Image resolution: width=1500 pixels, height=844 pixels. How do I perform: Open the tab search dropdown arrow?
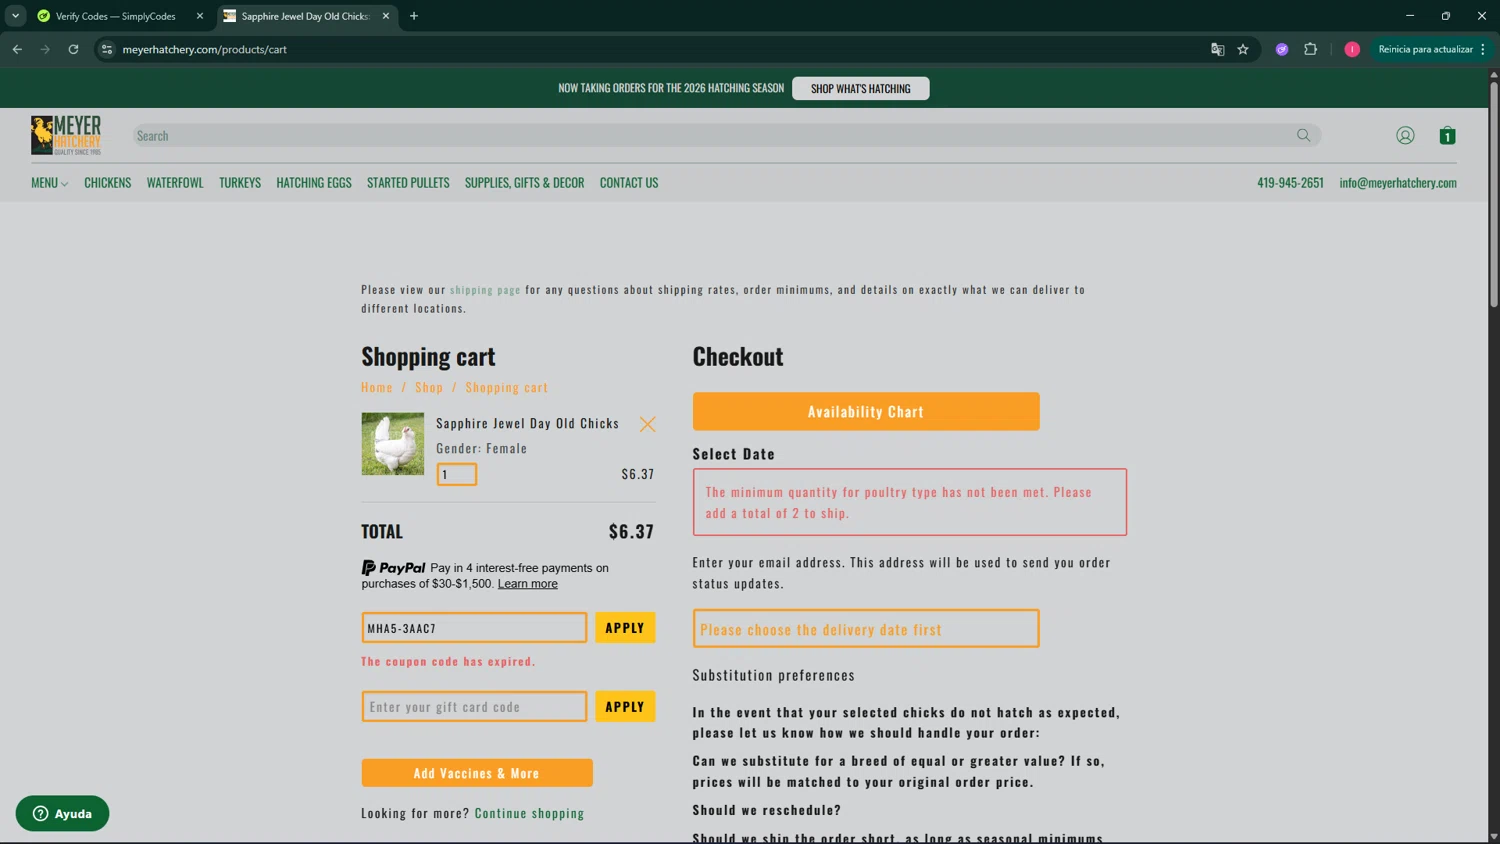pos(15,16)
